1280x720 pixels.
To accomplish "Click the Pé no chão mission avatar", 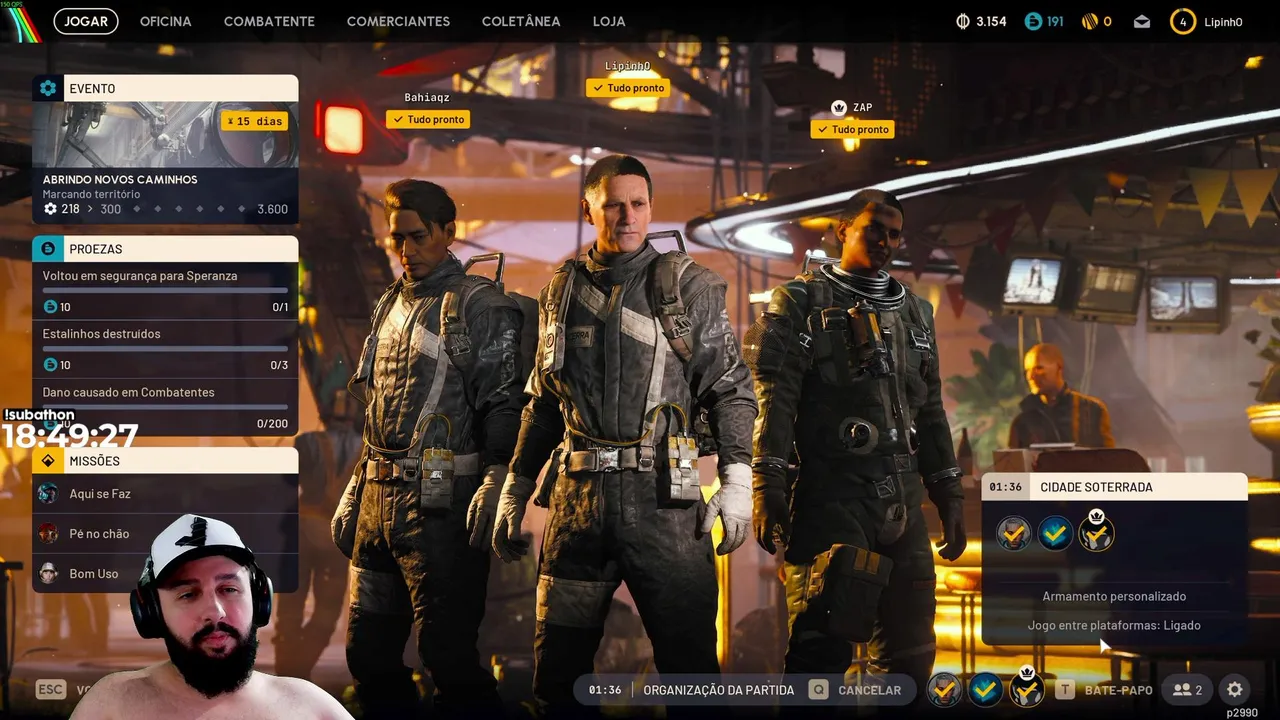I will point(48,534).
